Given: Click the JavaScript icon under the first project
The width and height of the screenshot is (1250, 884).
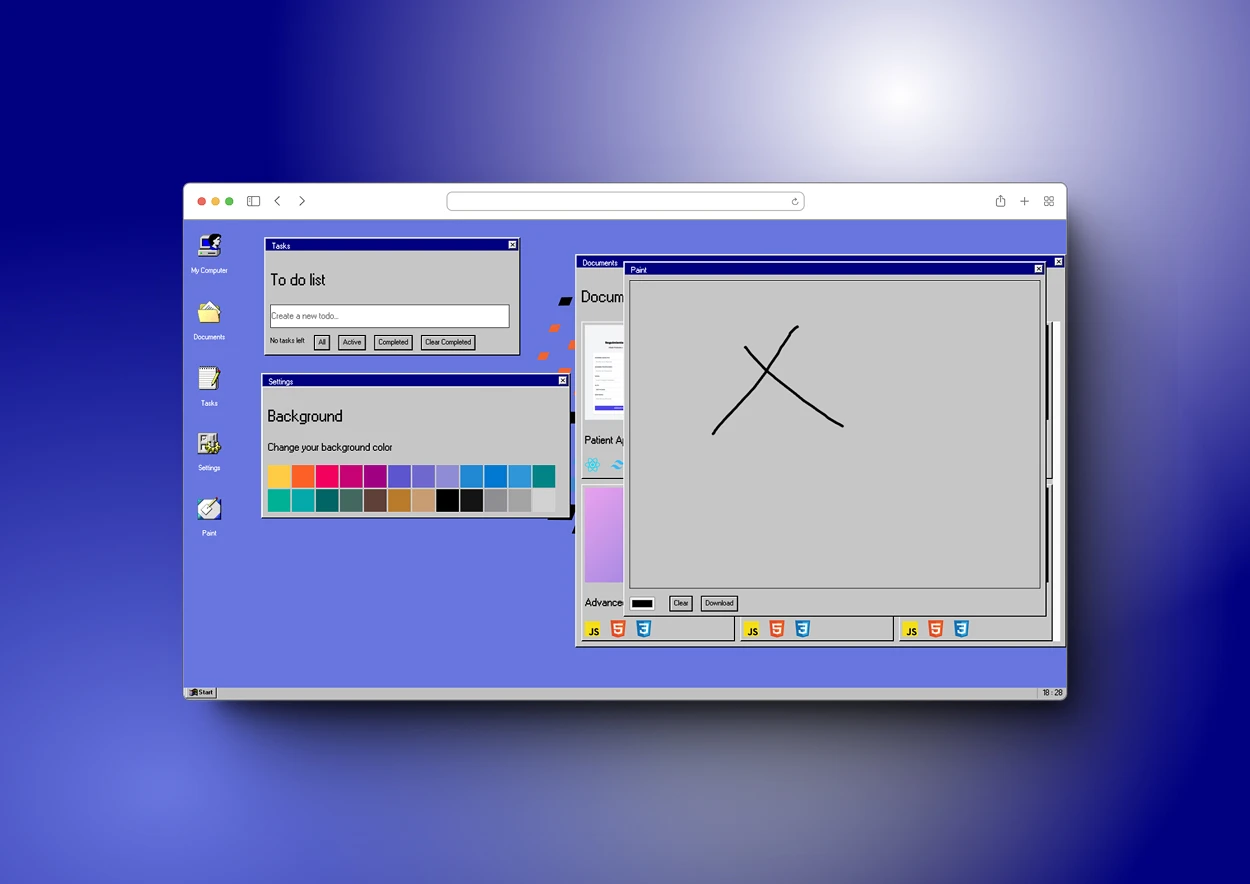Looking at the screenshot, I should click(x=593, y=629).
